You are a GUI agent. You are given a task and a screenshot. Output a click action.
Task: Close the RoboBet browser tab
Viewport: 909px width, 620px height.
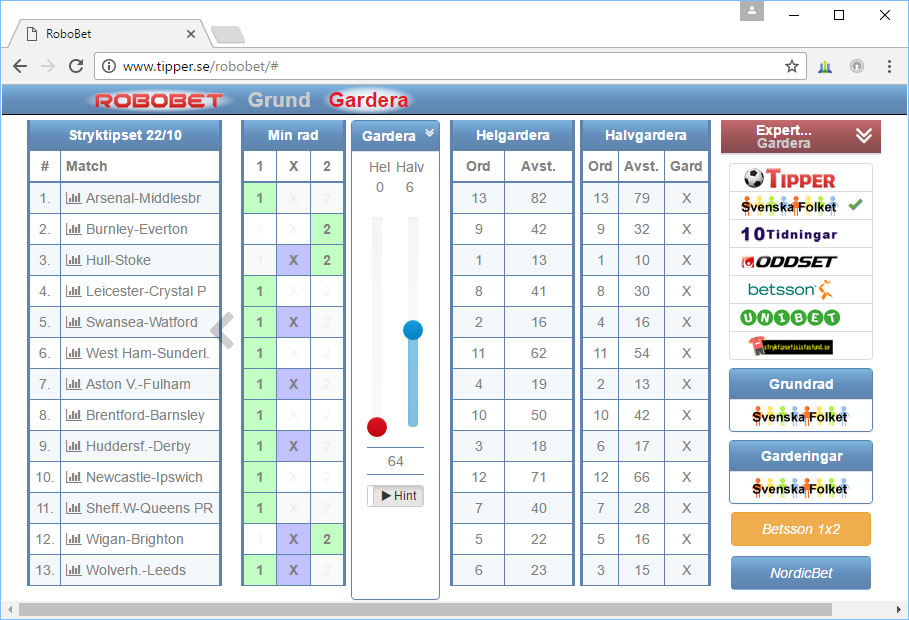pos(191,34)
